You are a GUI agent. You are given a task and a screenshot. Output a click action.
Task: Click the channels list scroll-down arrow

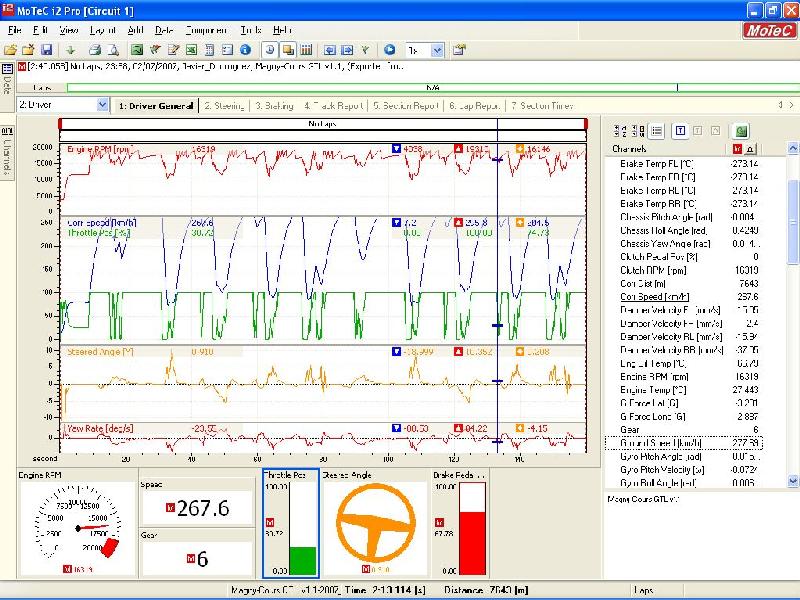point(793,481)
